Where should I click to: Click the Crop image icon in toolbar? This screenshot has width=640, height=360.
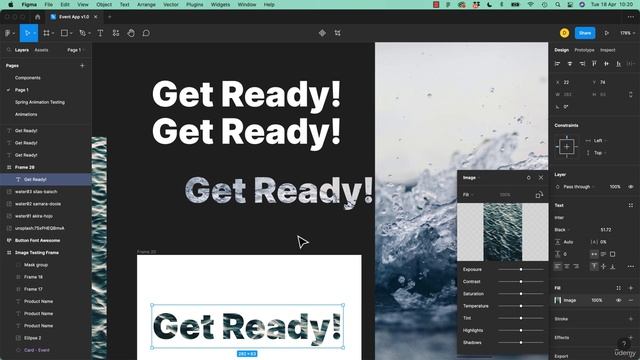[x=338, y=33]
